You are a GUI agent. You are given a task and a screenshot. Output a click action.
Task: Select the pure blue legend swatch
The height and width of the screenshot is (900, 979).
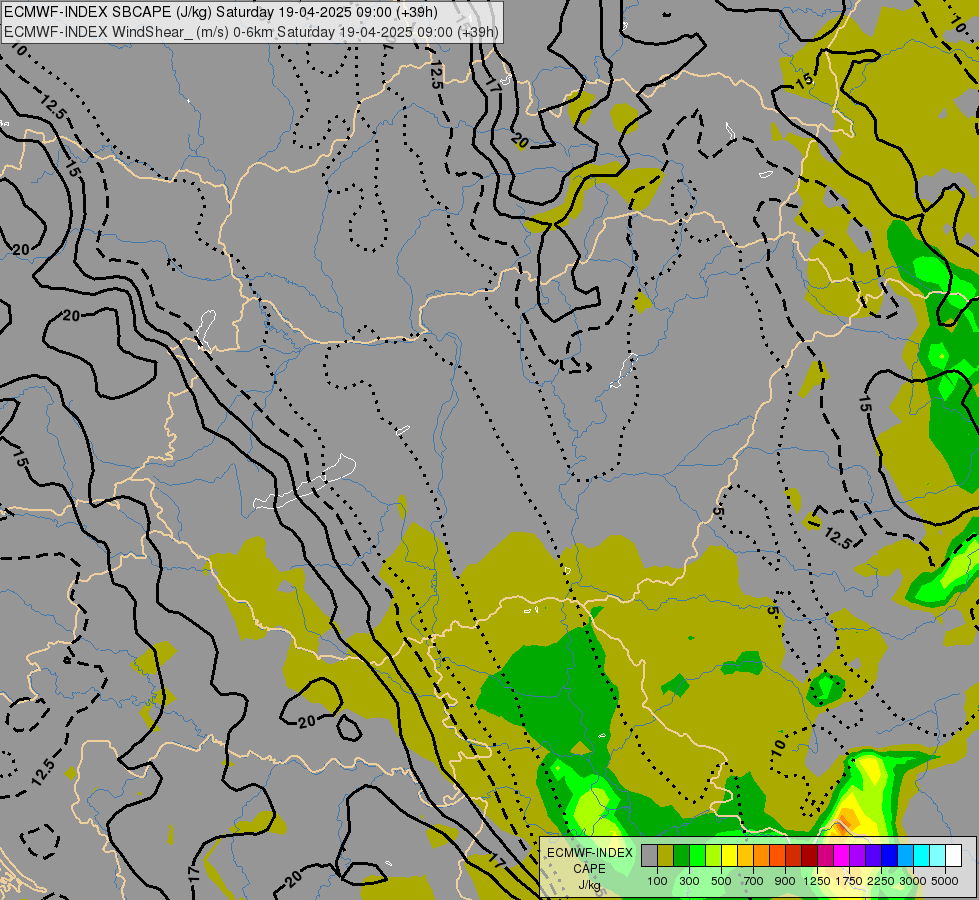pyautogui.click(x=890, y=855)
